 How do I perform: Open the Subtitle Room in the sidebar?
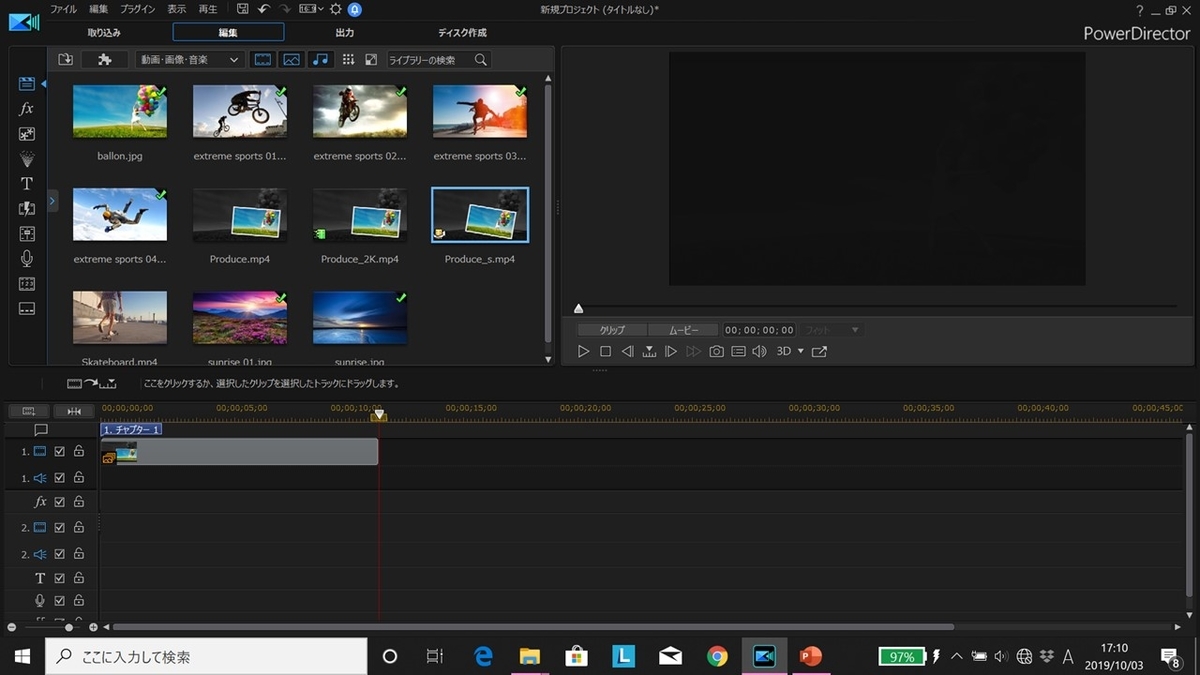click(27, 309)
